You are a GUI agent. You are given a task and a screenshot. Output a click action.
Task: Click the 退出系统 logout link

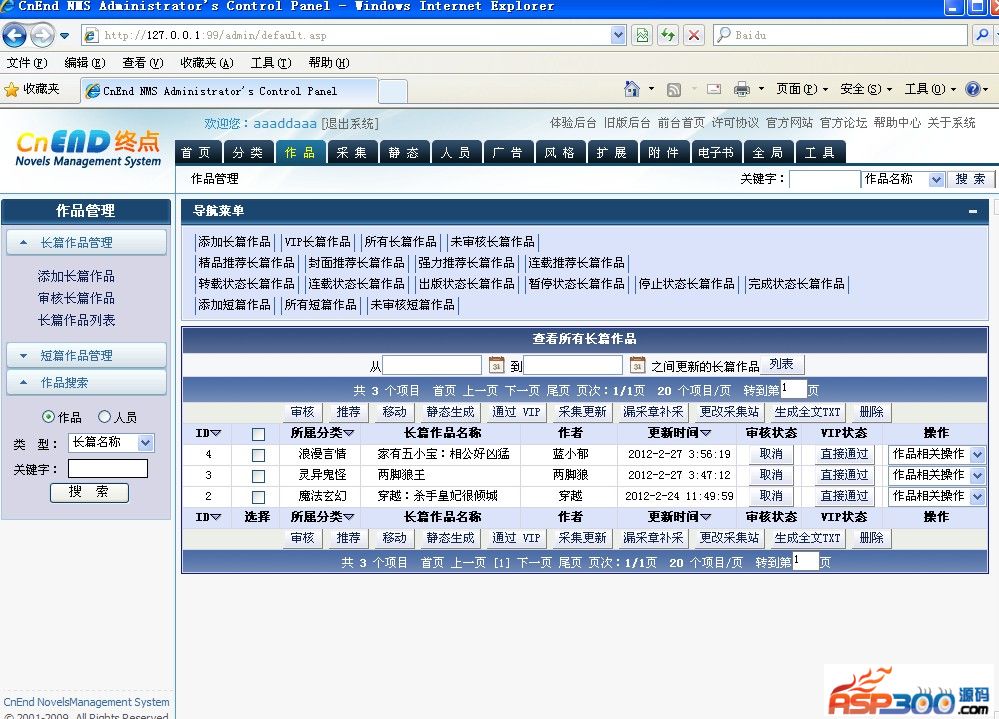pyautogui.click(x=350, y=124)
